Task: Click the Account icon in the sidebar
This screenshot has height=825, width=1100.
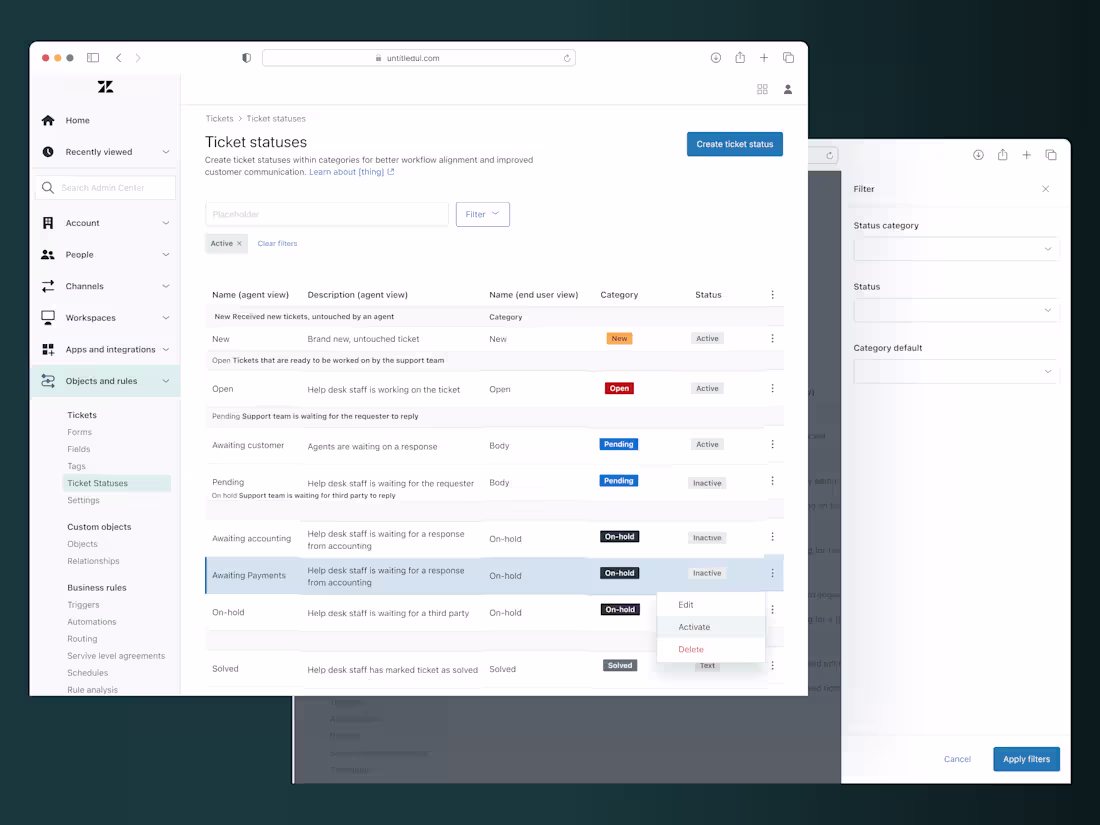Action: tap(48, 222)
